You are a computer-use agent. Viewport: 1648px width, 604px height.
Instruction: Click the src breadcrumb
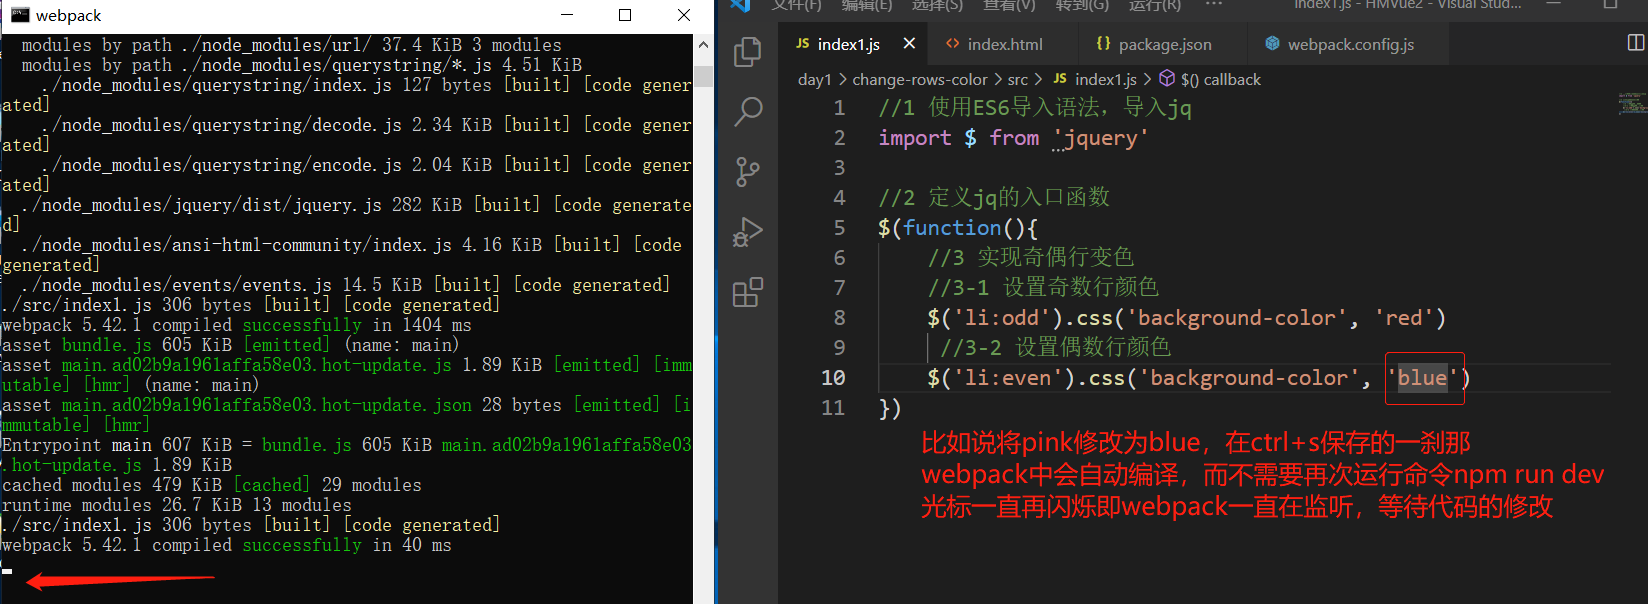click(1018, 79)
